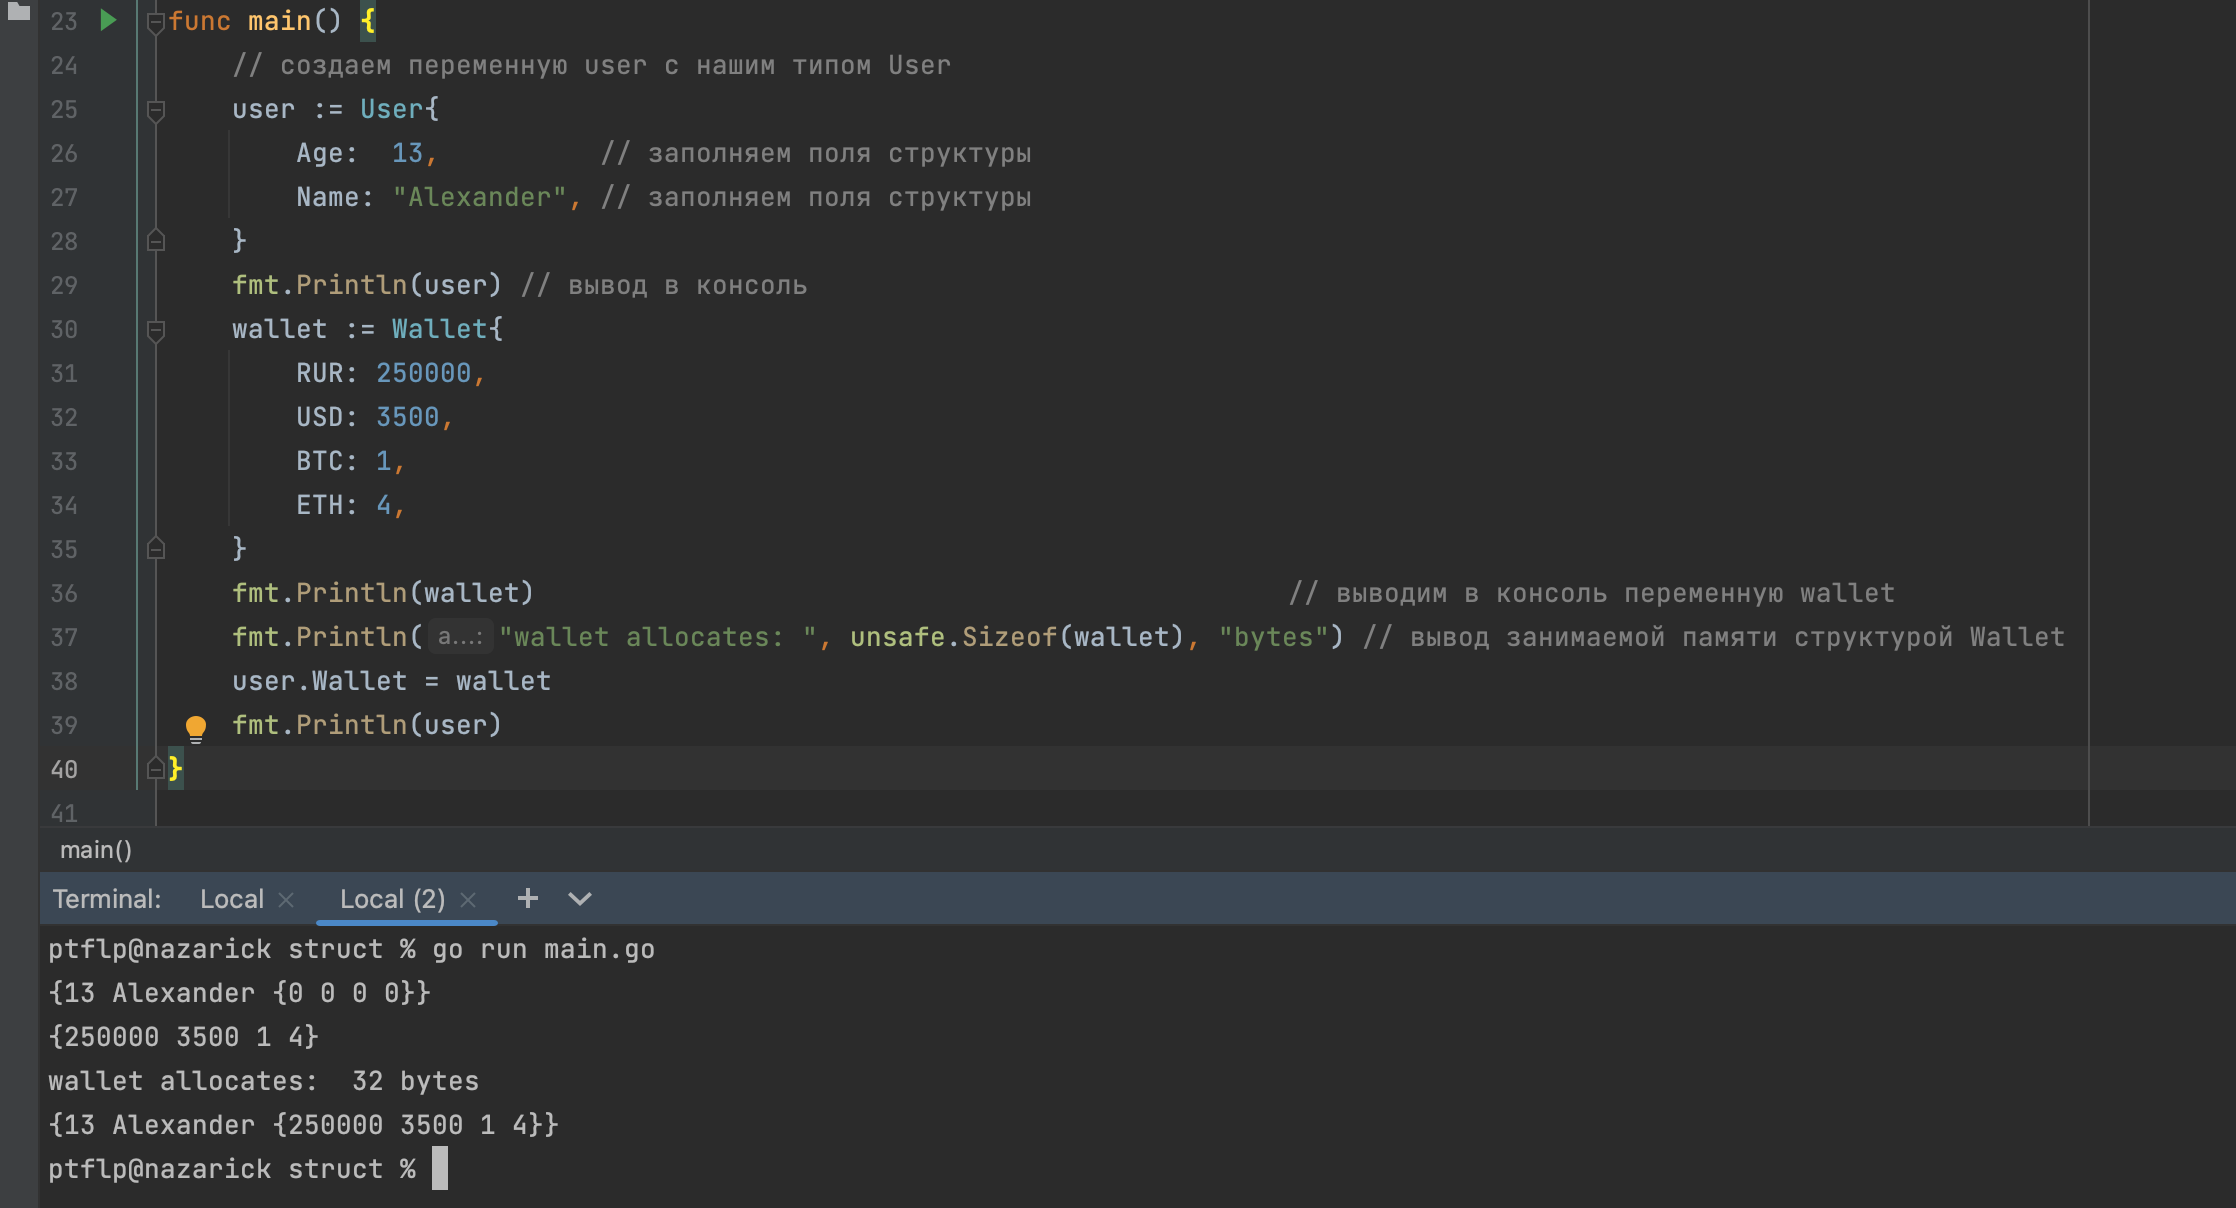
Task: Click the terminal prompt cursor
Action: pos(440,1168)
